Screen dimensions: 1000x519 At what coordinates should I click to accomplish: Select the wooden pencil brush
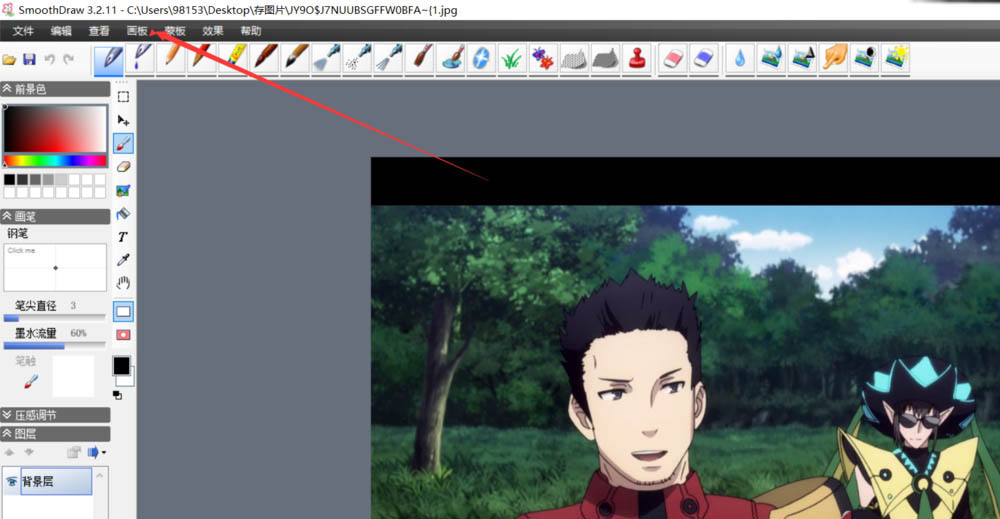[x=172, y=59]
